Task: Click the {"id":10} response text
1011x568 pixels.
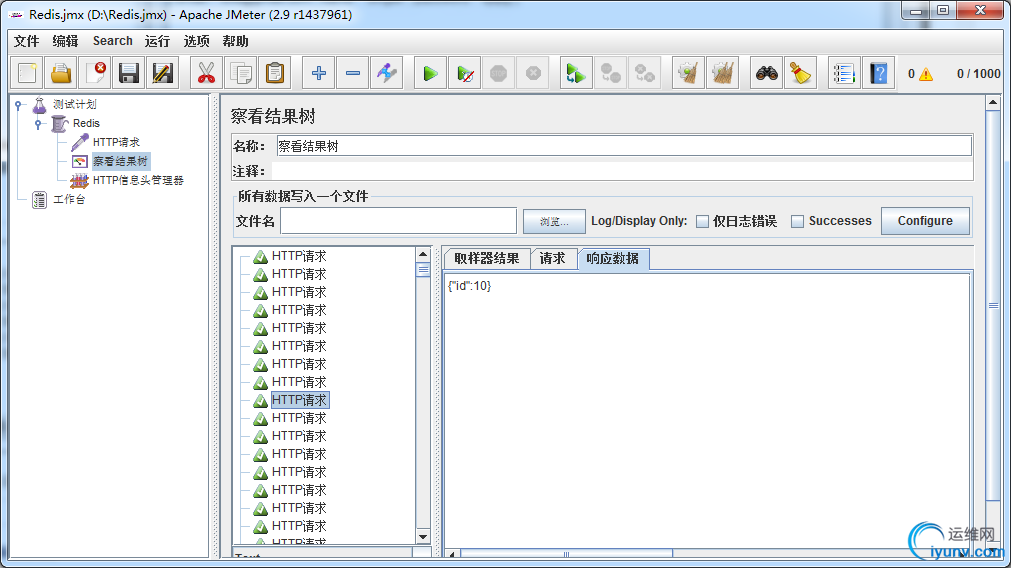Action: tap(469, 286)
